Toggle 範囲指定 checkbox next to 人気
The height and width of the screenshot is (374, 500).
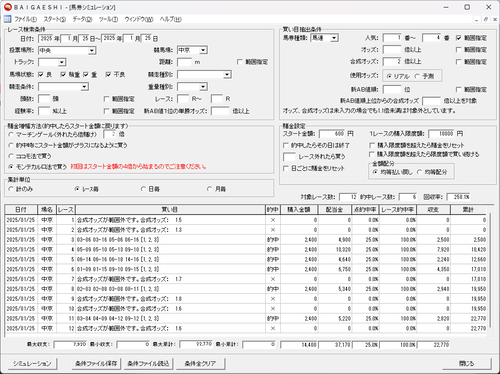459,38
